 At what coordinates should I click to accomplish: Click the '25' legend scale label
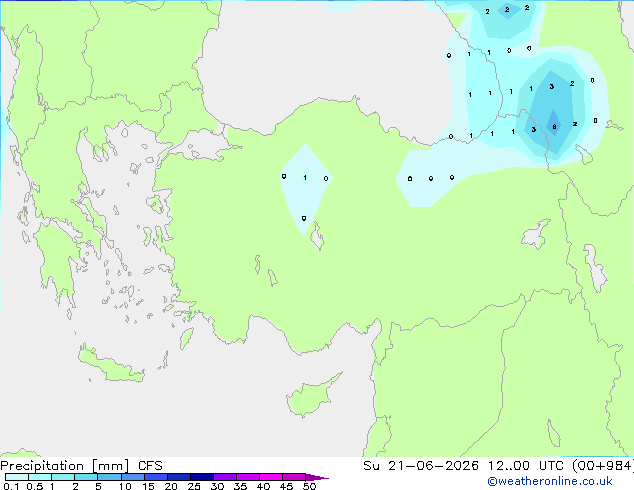coord(194,486)
